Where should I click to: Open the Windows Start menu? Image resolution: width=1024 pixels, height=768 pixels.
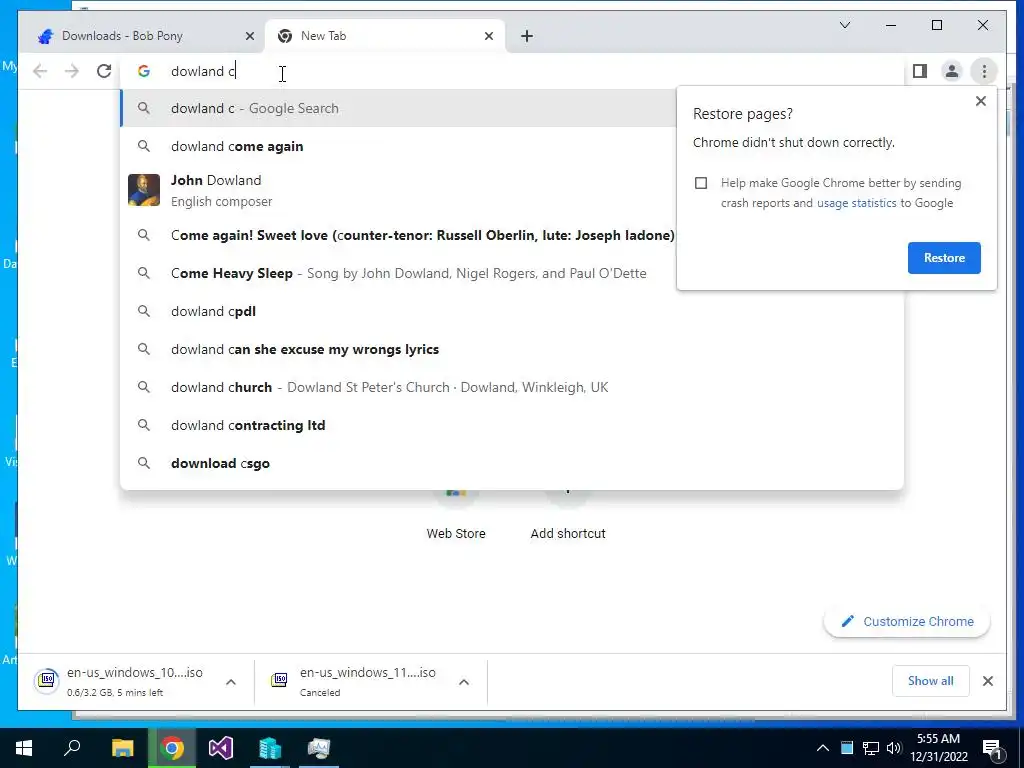coord(24,748)
